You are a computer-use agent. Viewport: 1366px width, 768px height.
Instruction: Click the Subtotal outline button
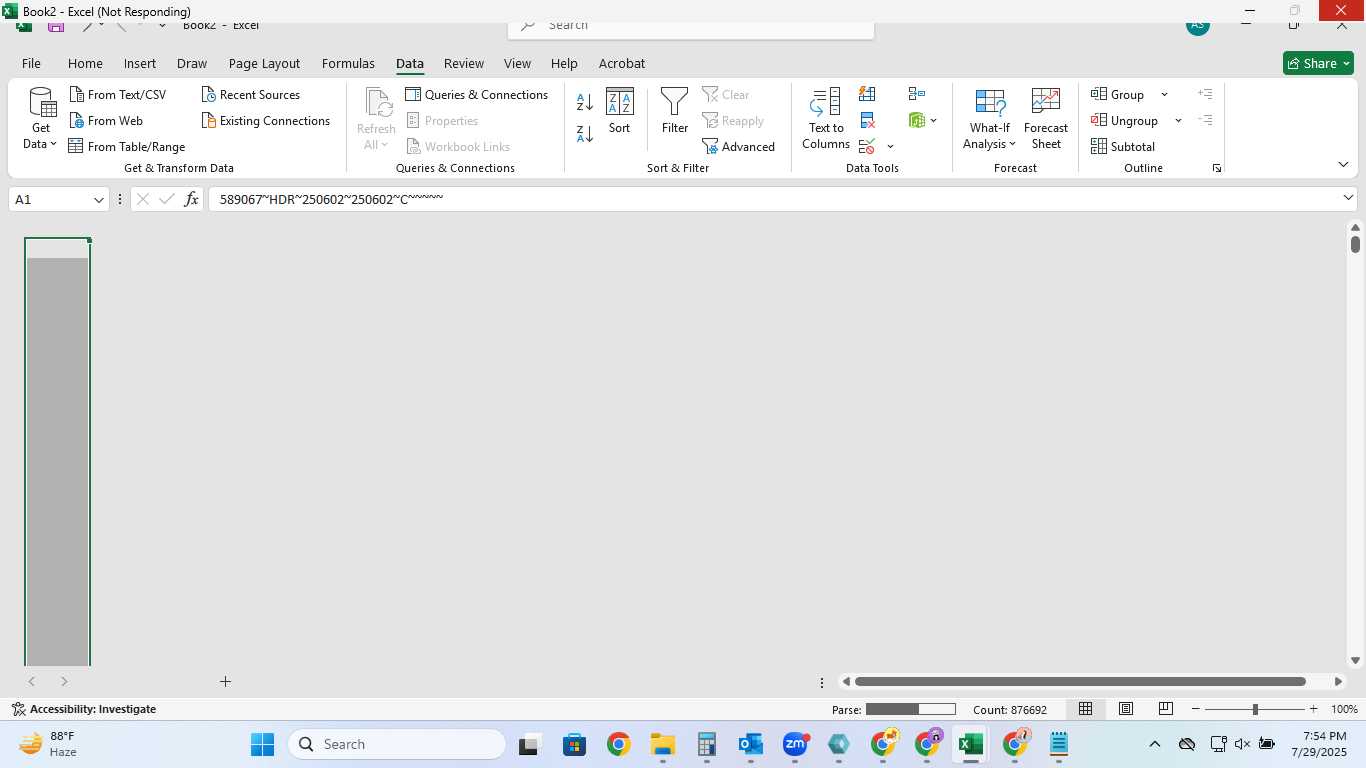tap(1123, 147)
